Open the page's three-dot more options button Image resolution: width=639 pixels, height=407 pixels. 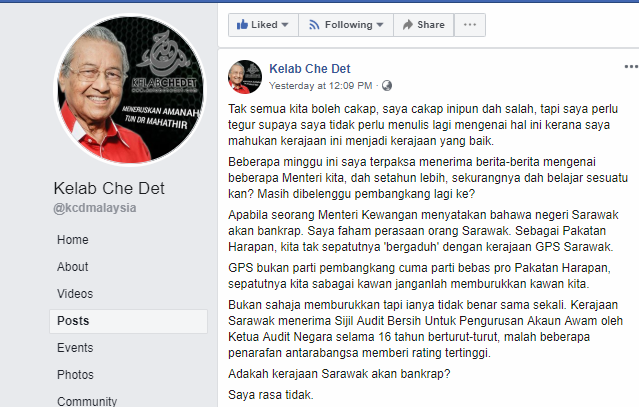470,25
